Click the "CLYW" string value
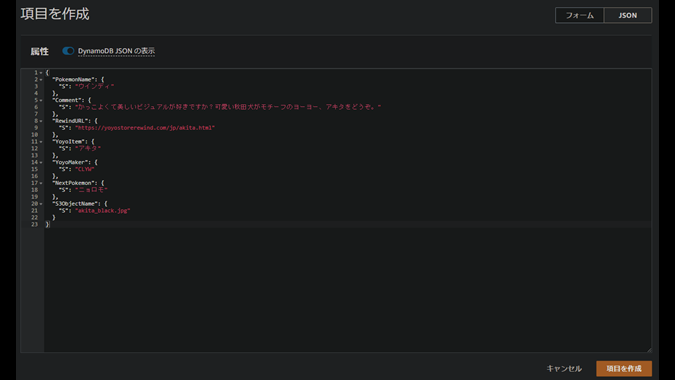The height and width of the screenshot is (380, 675). click(85, 169)
